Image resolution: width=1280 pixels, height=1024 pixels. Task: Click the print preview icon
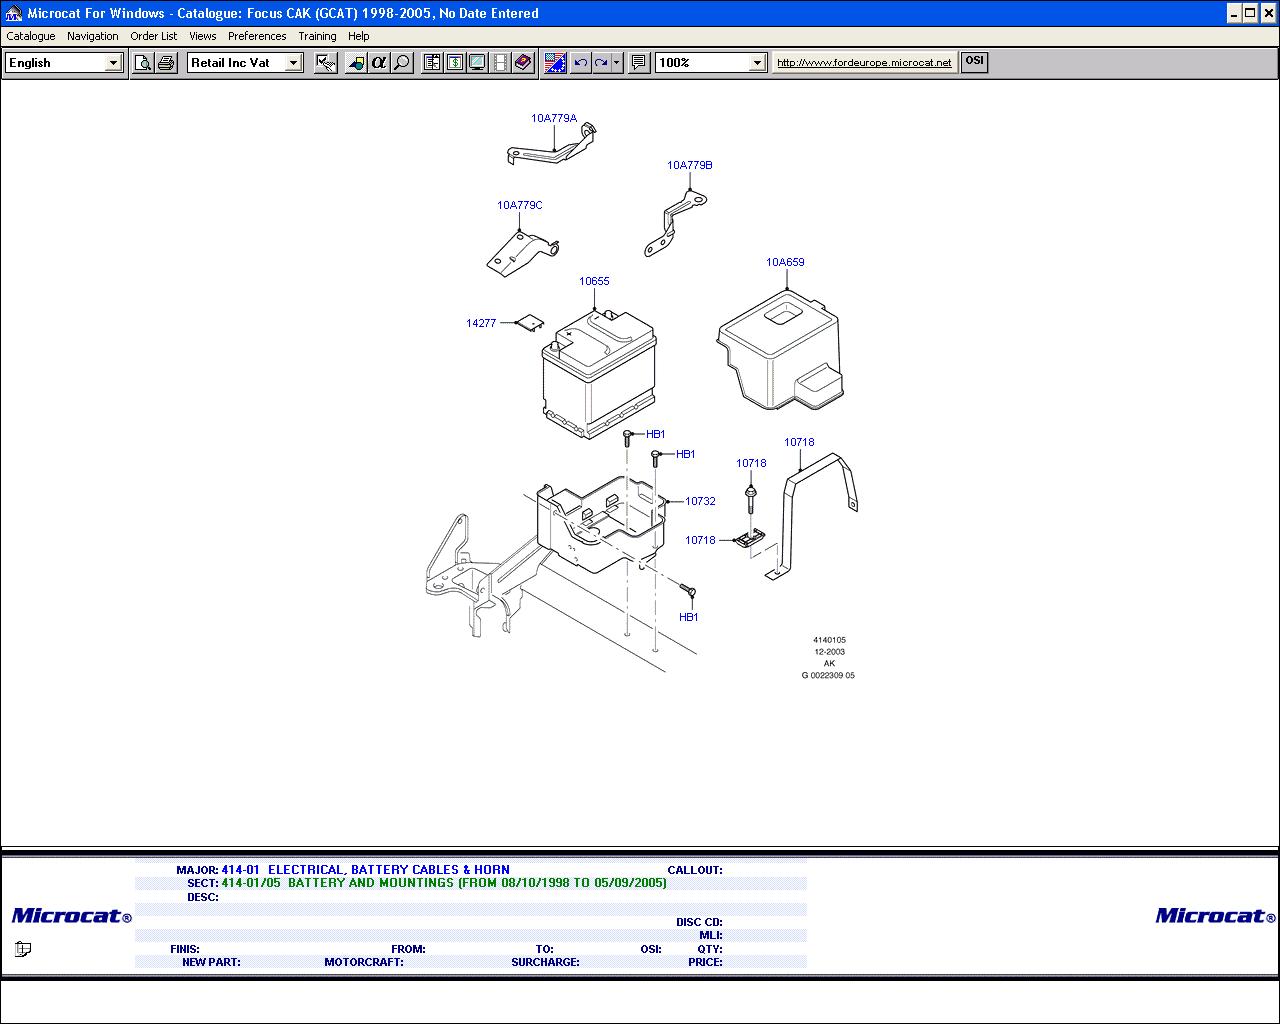tap(143, 63)
